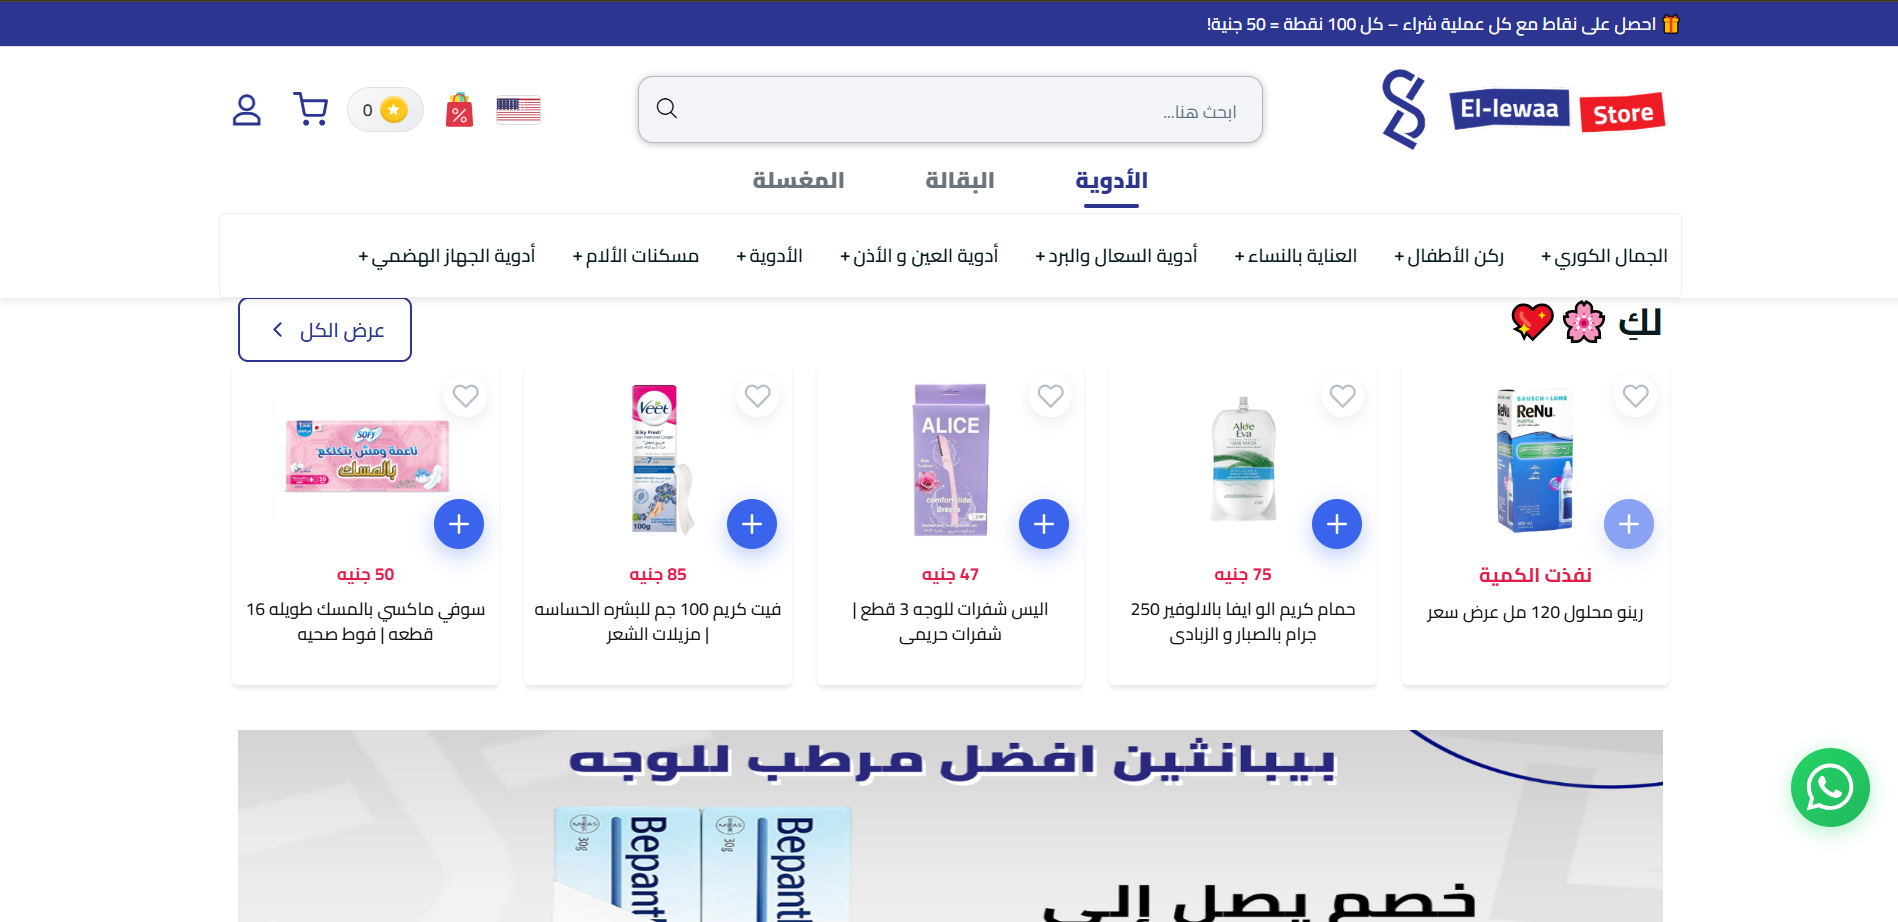Switch to the المغسلة tab
This screenshot has width=1898, height=922.
pyautogui.click(x=798, y=181)
